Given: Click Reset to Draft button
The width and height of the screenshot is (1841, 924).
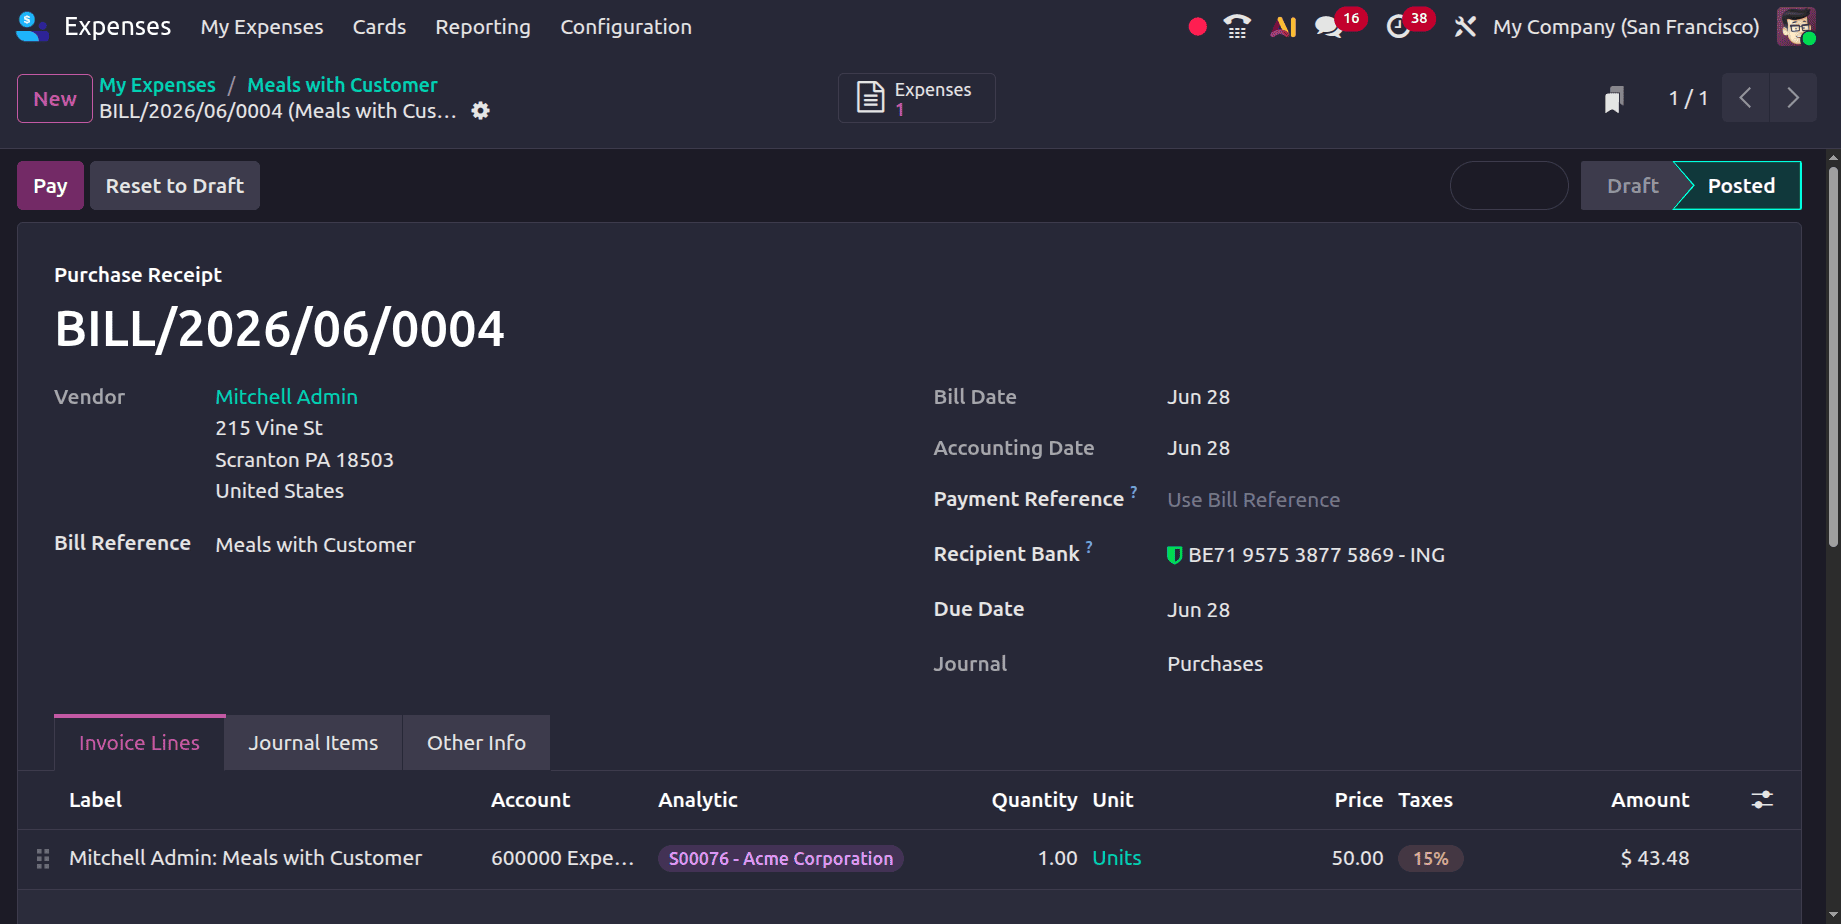Looking at the screenshot, I should pyautogui.click(x=175, y=186).
